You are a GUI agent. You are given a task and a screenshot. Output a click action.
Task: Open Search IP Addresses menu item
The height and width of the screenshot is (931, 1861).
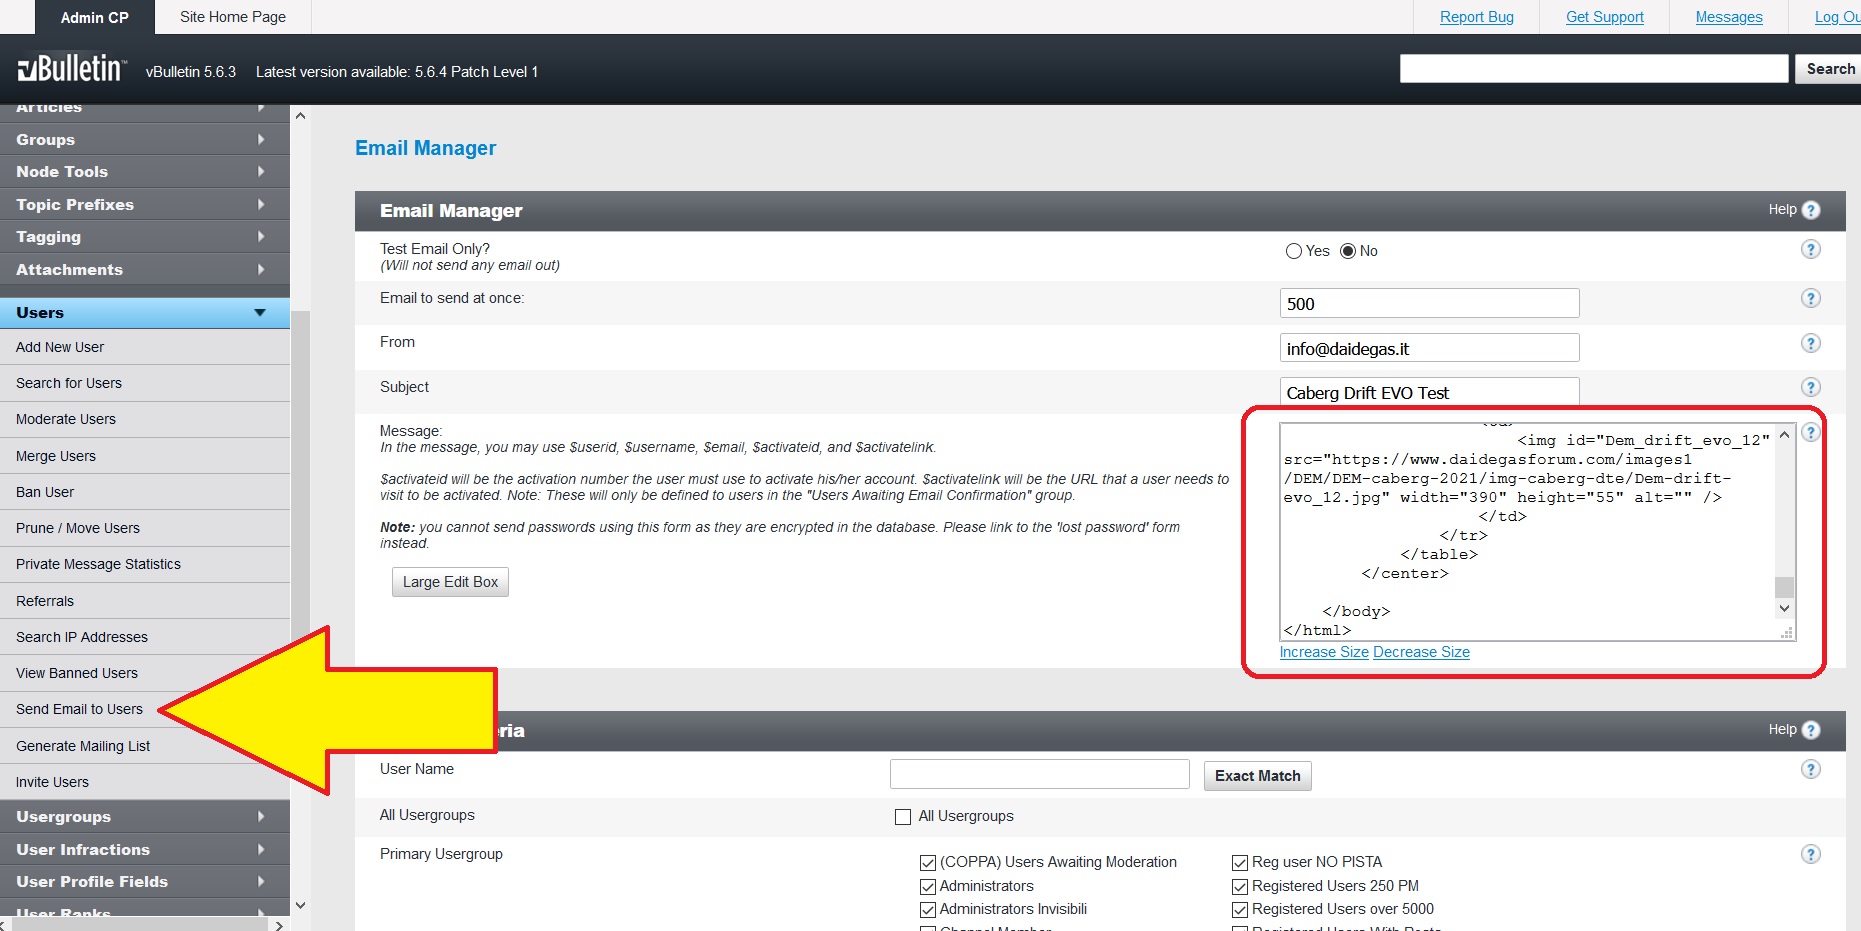click(145, 637)
